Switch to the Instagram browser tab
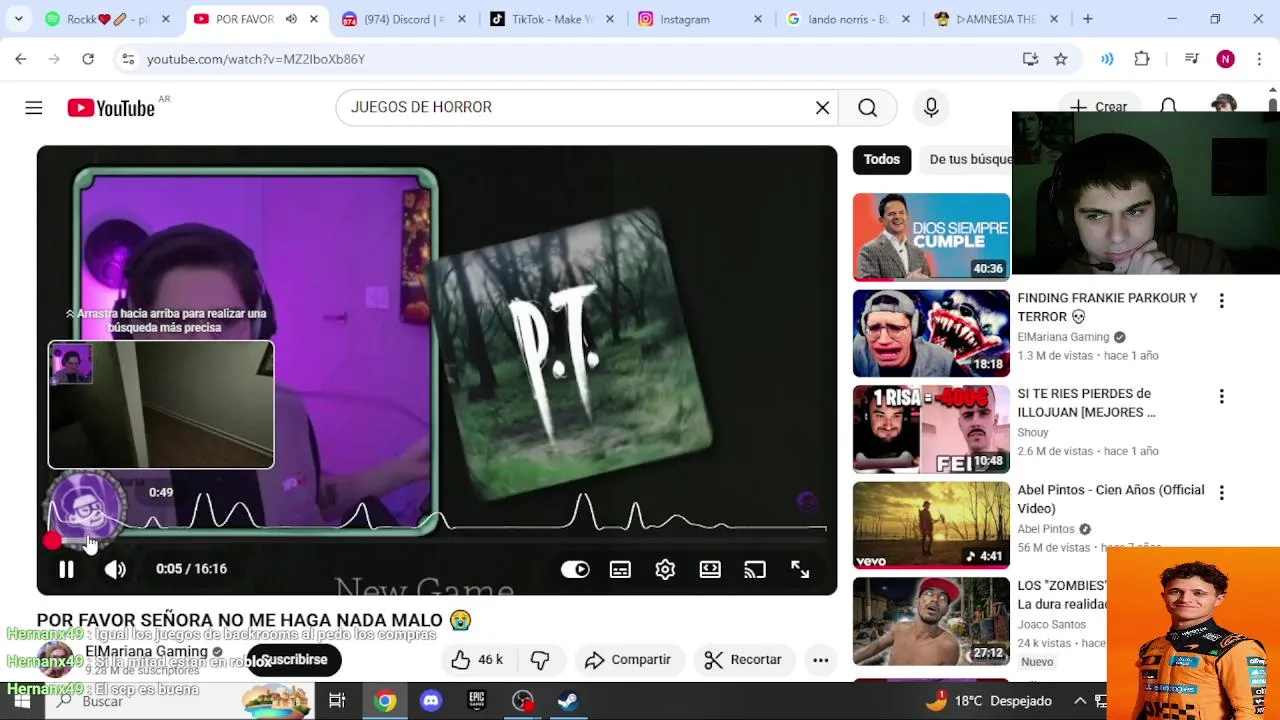 point(700,19)
